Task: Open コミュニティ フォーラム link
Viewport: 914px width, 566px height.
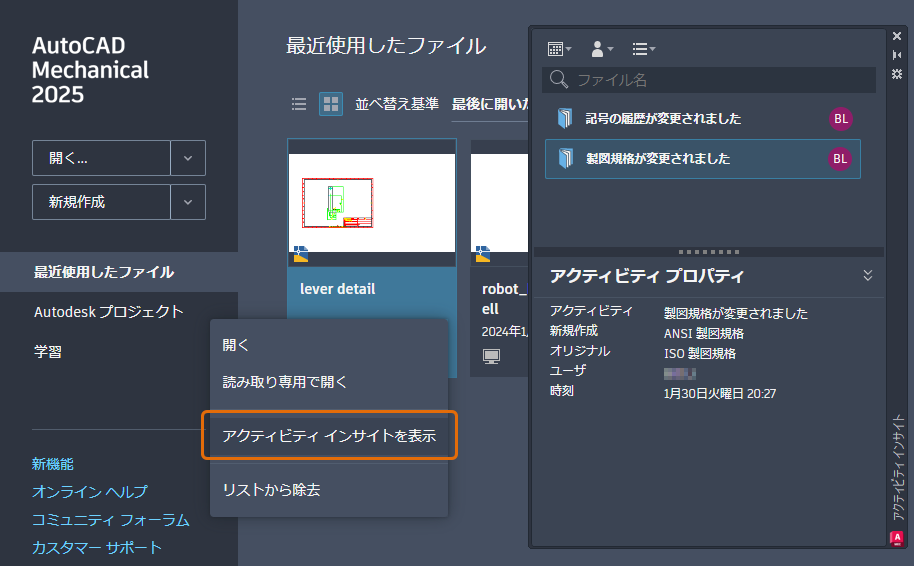Action: [x=111, y=519]
